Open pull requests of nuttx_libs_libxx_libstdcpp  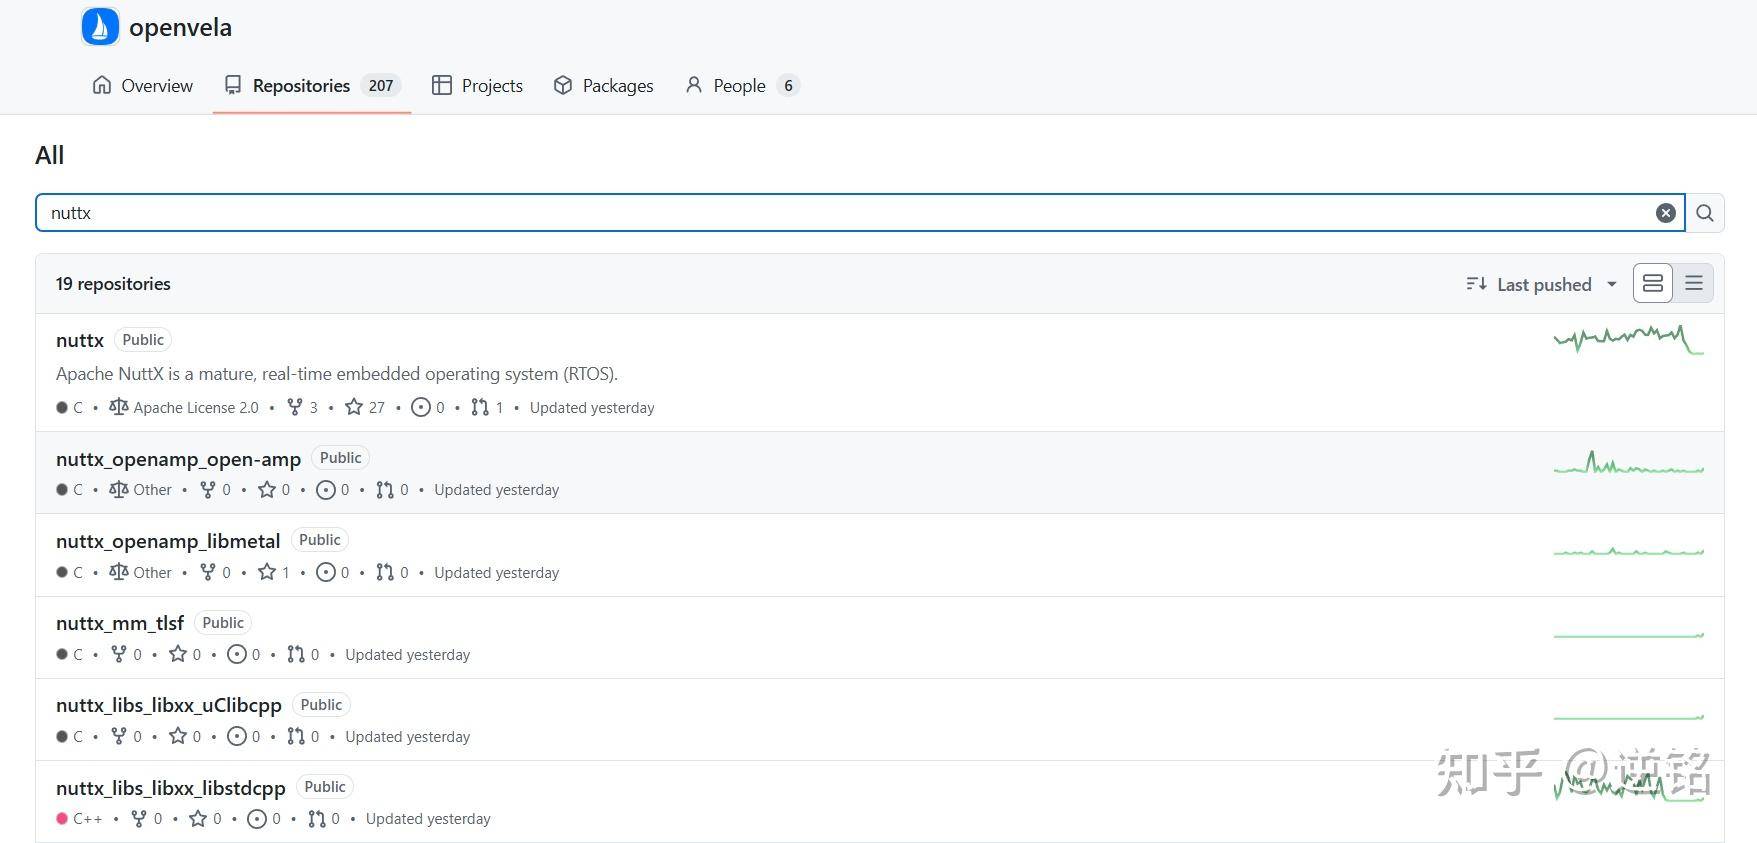click(x=324, y=819)
